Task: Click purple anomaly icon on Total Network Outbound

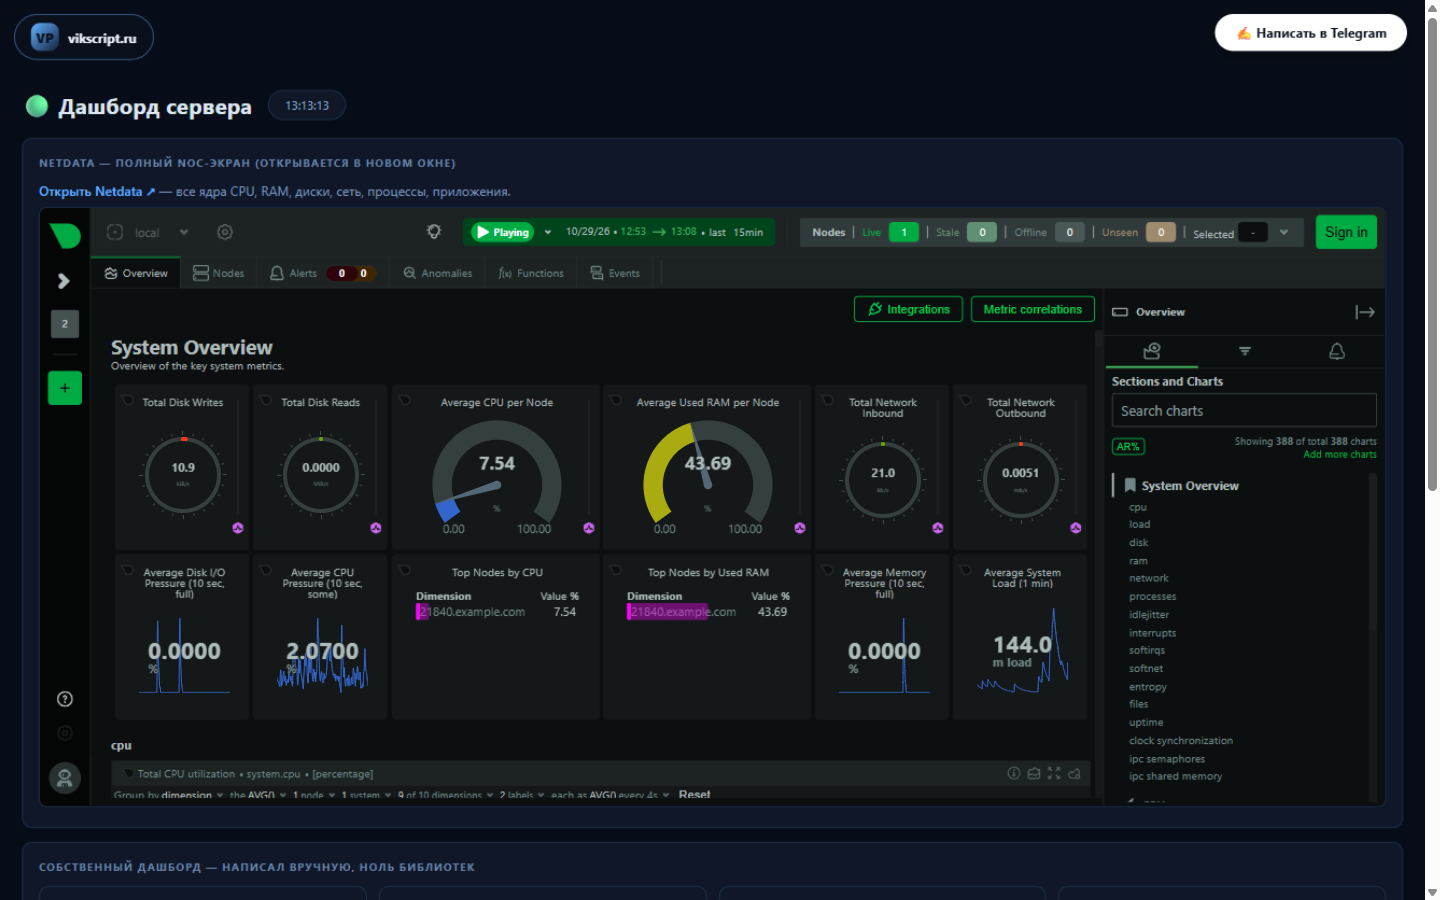Action: pos(1076,528)
